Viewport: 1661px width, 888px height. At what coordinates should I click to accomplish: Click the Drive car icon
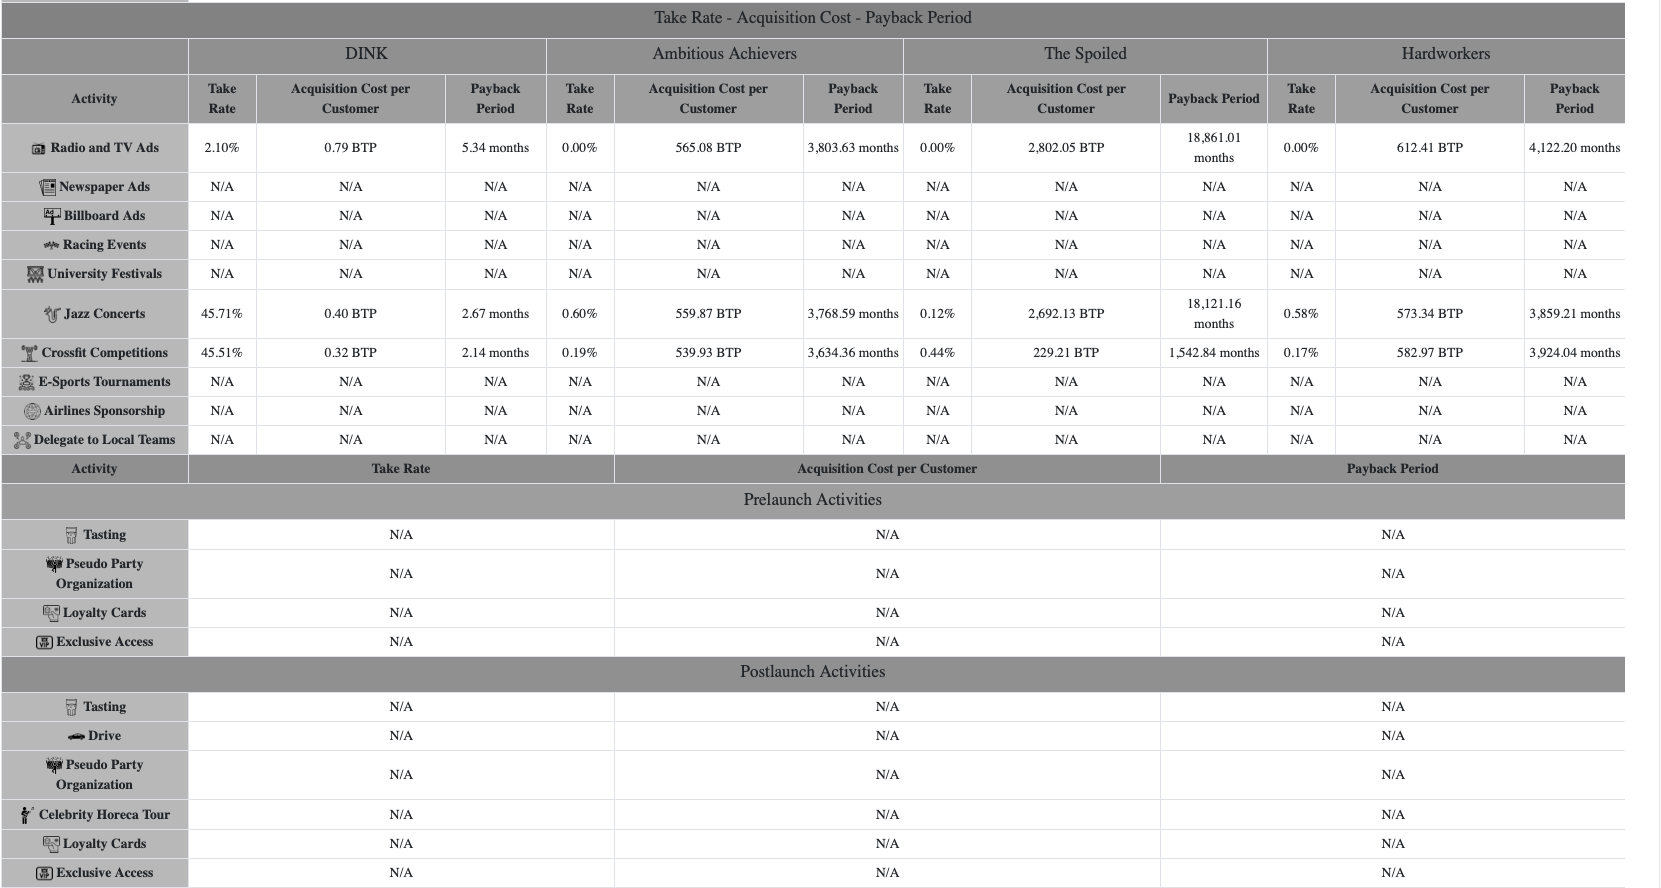(76, 736)
